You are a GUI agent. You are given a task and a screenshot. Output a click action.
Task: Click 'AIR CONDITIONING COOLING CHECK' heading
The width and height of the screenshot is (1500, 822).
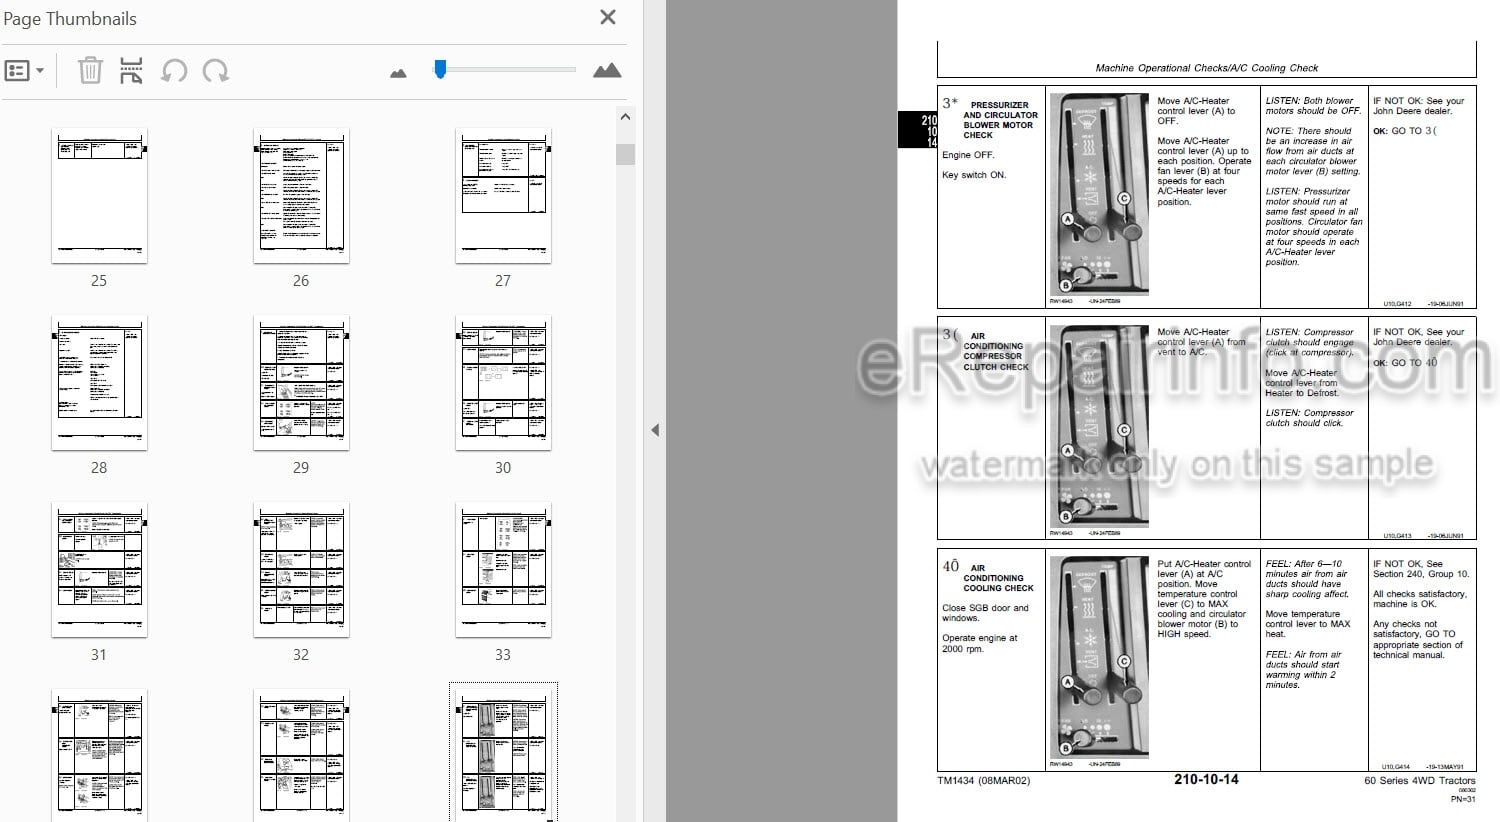click(x=997, y=578)
